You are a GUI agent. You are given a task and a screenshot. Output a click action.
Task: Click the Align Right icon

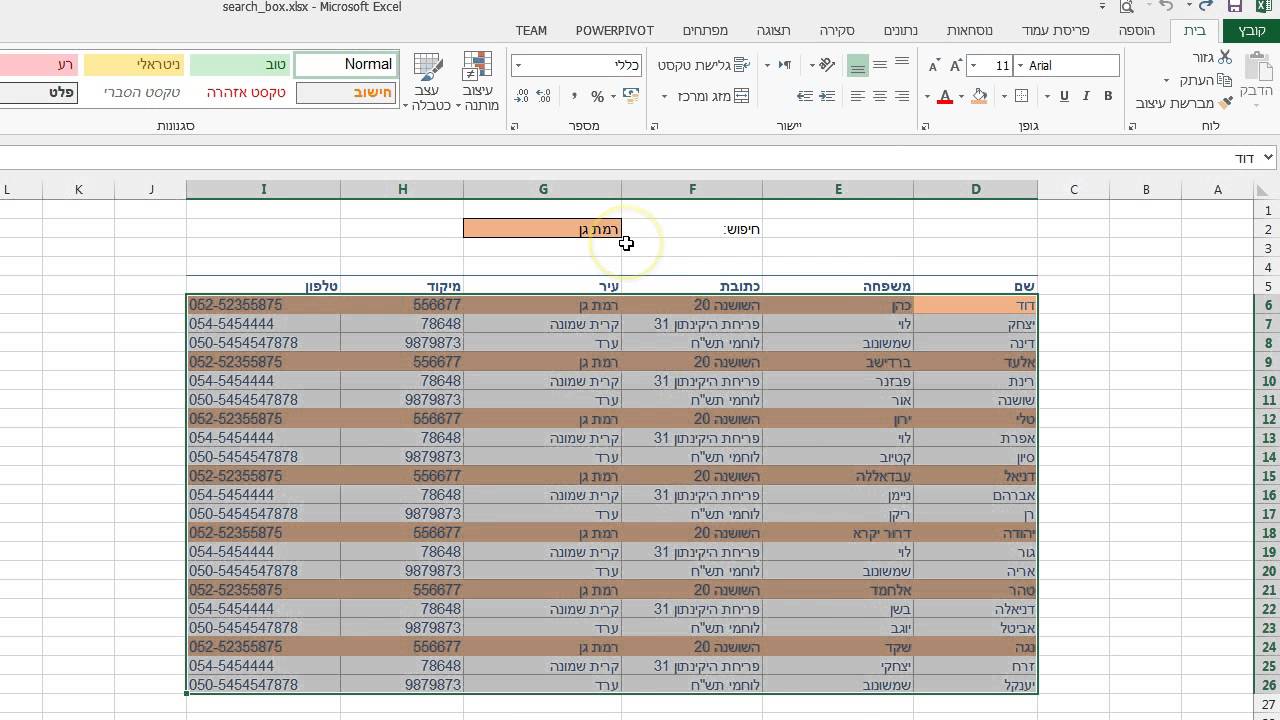tap(902, 96)
